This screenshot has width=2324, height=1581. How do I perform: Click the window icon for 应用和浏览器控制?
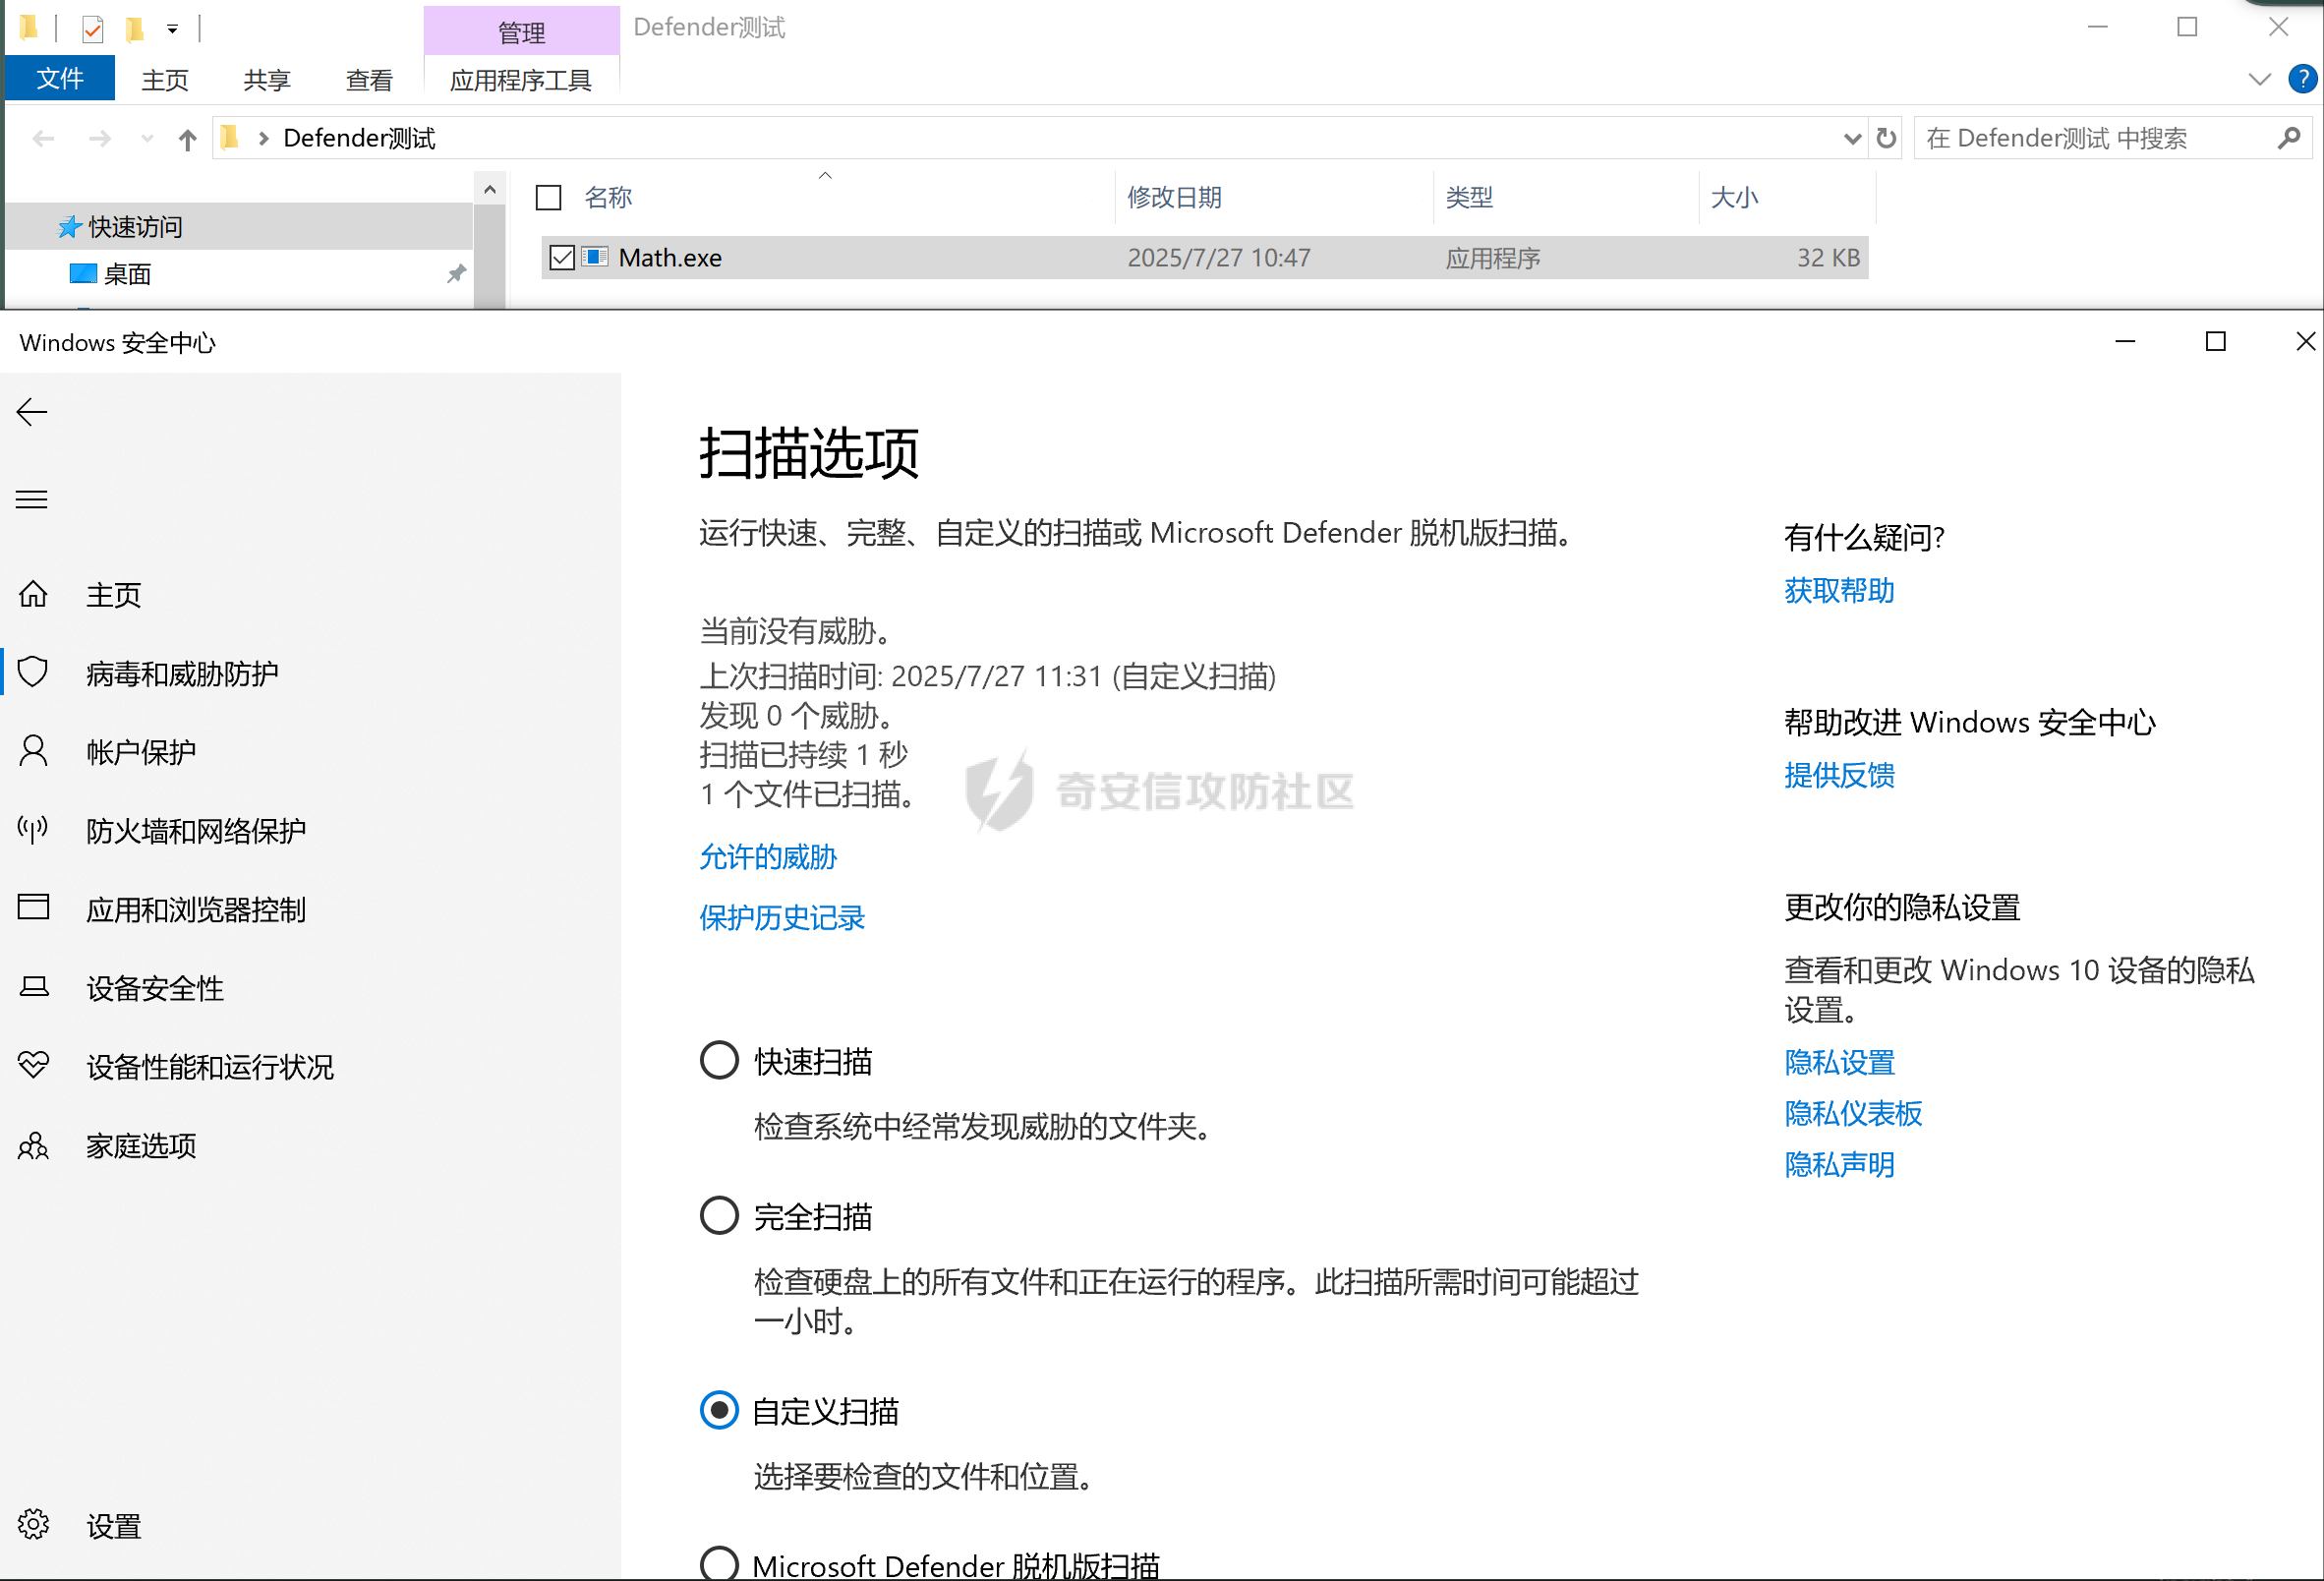33,907
